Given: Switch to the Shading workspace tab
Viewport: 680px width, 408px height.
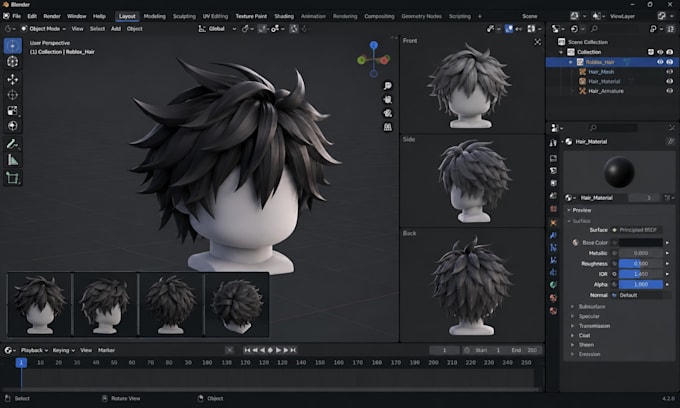Looking at the screenshot, I should [x=284, y=16].
